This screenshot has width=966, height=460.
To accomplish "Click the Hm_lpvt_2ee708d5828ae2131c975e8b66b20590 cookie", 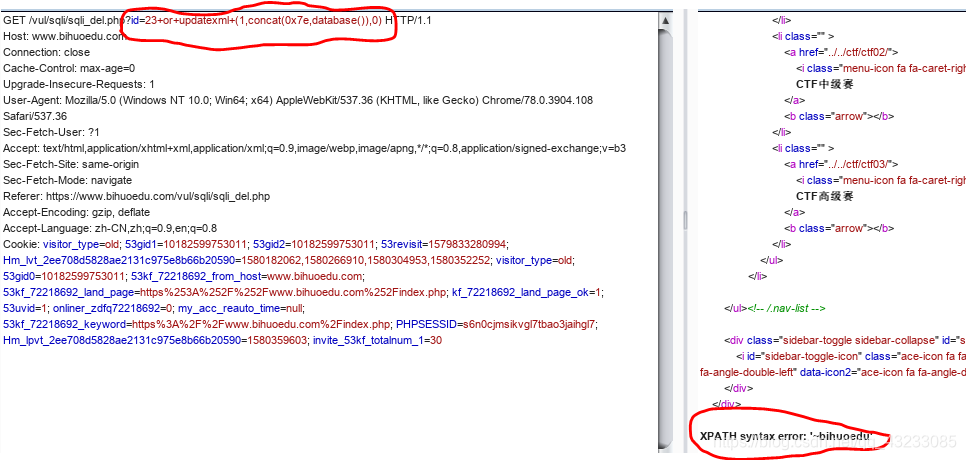I will 155,341.
